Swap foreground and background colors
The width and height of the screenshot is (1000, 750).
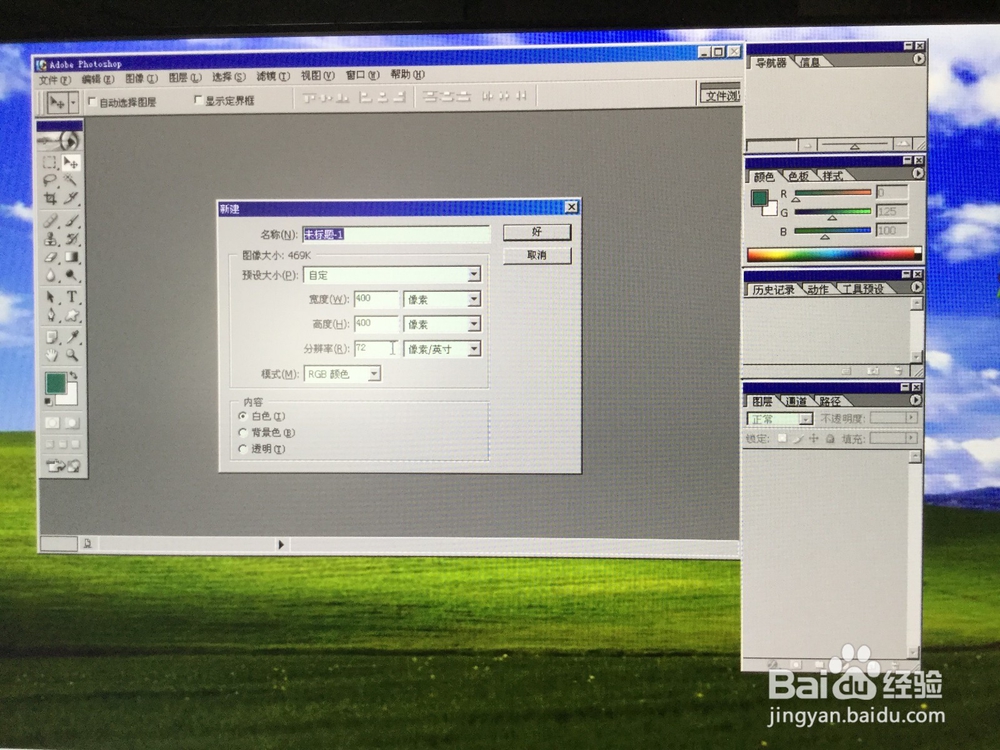click(73, 375)
